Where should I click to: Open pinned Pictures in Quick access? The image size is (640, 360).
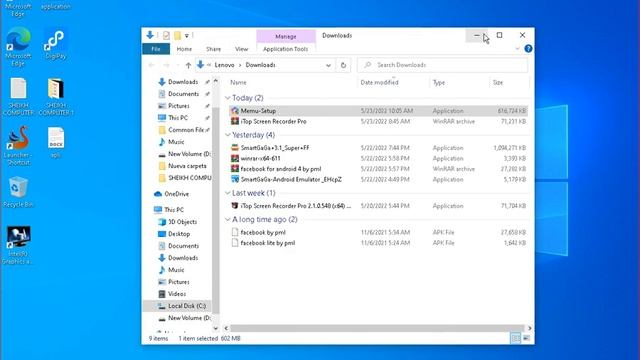point(179,106)
